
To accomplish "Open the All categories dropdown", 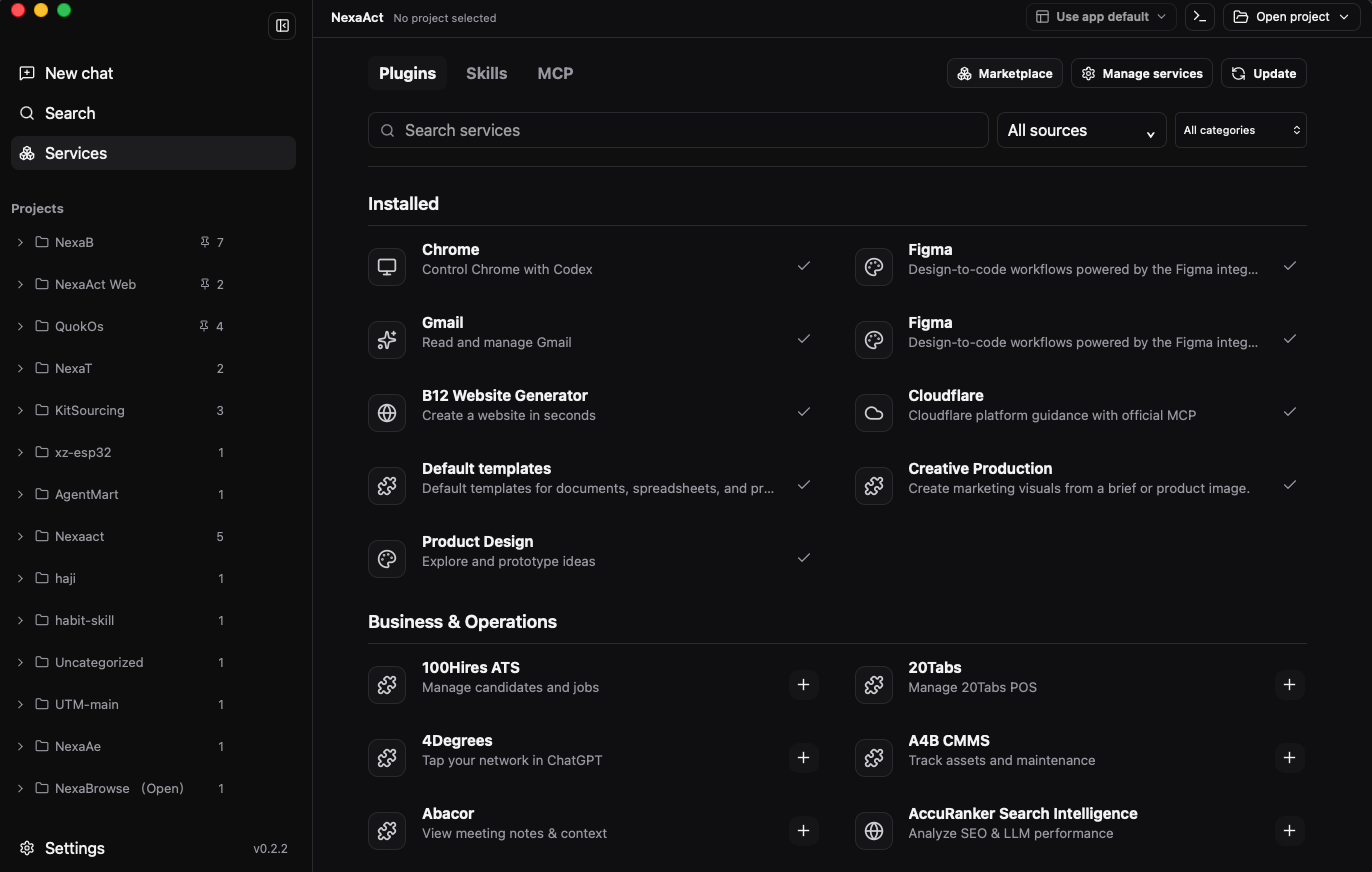I will point(1241,130).
